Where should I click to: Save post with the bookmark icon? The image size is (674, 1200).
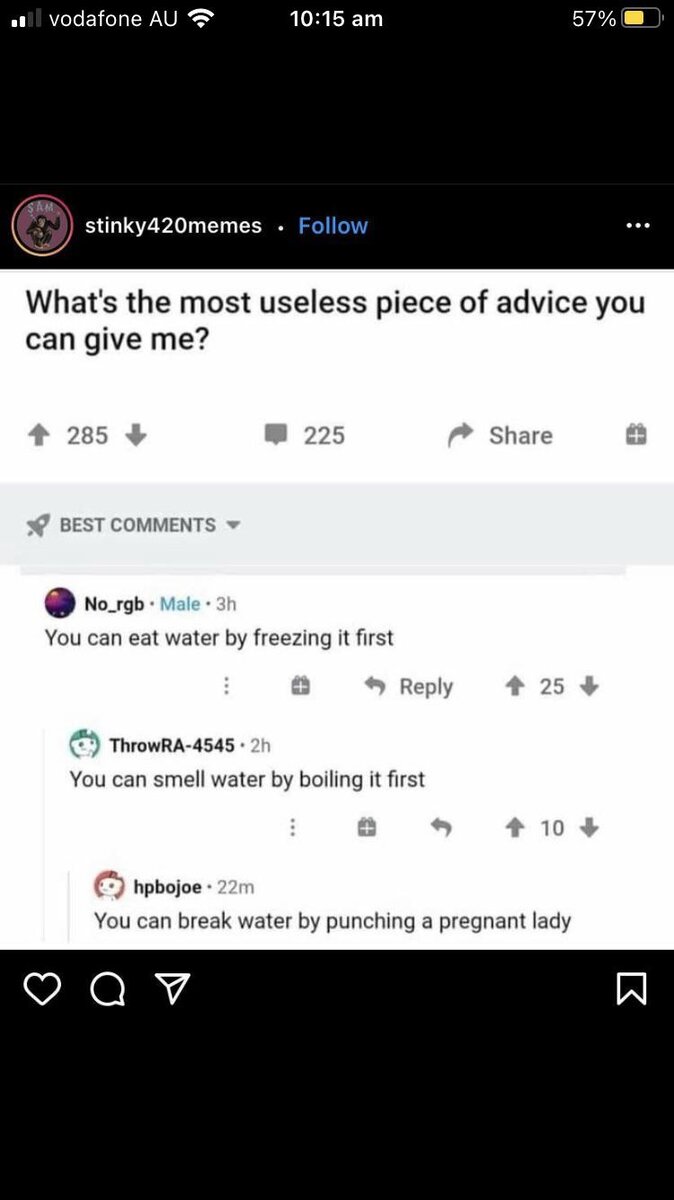(633, 989)
